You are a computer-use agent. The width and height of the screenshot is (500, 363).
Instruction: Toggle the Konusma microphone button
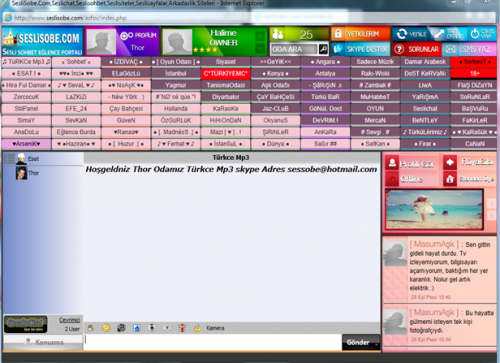click(43, 342)
